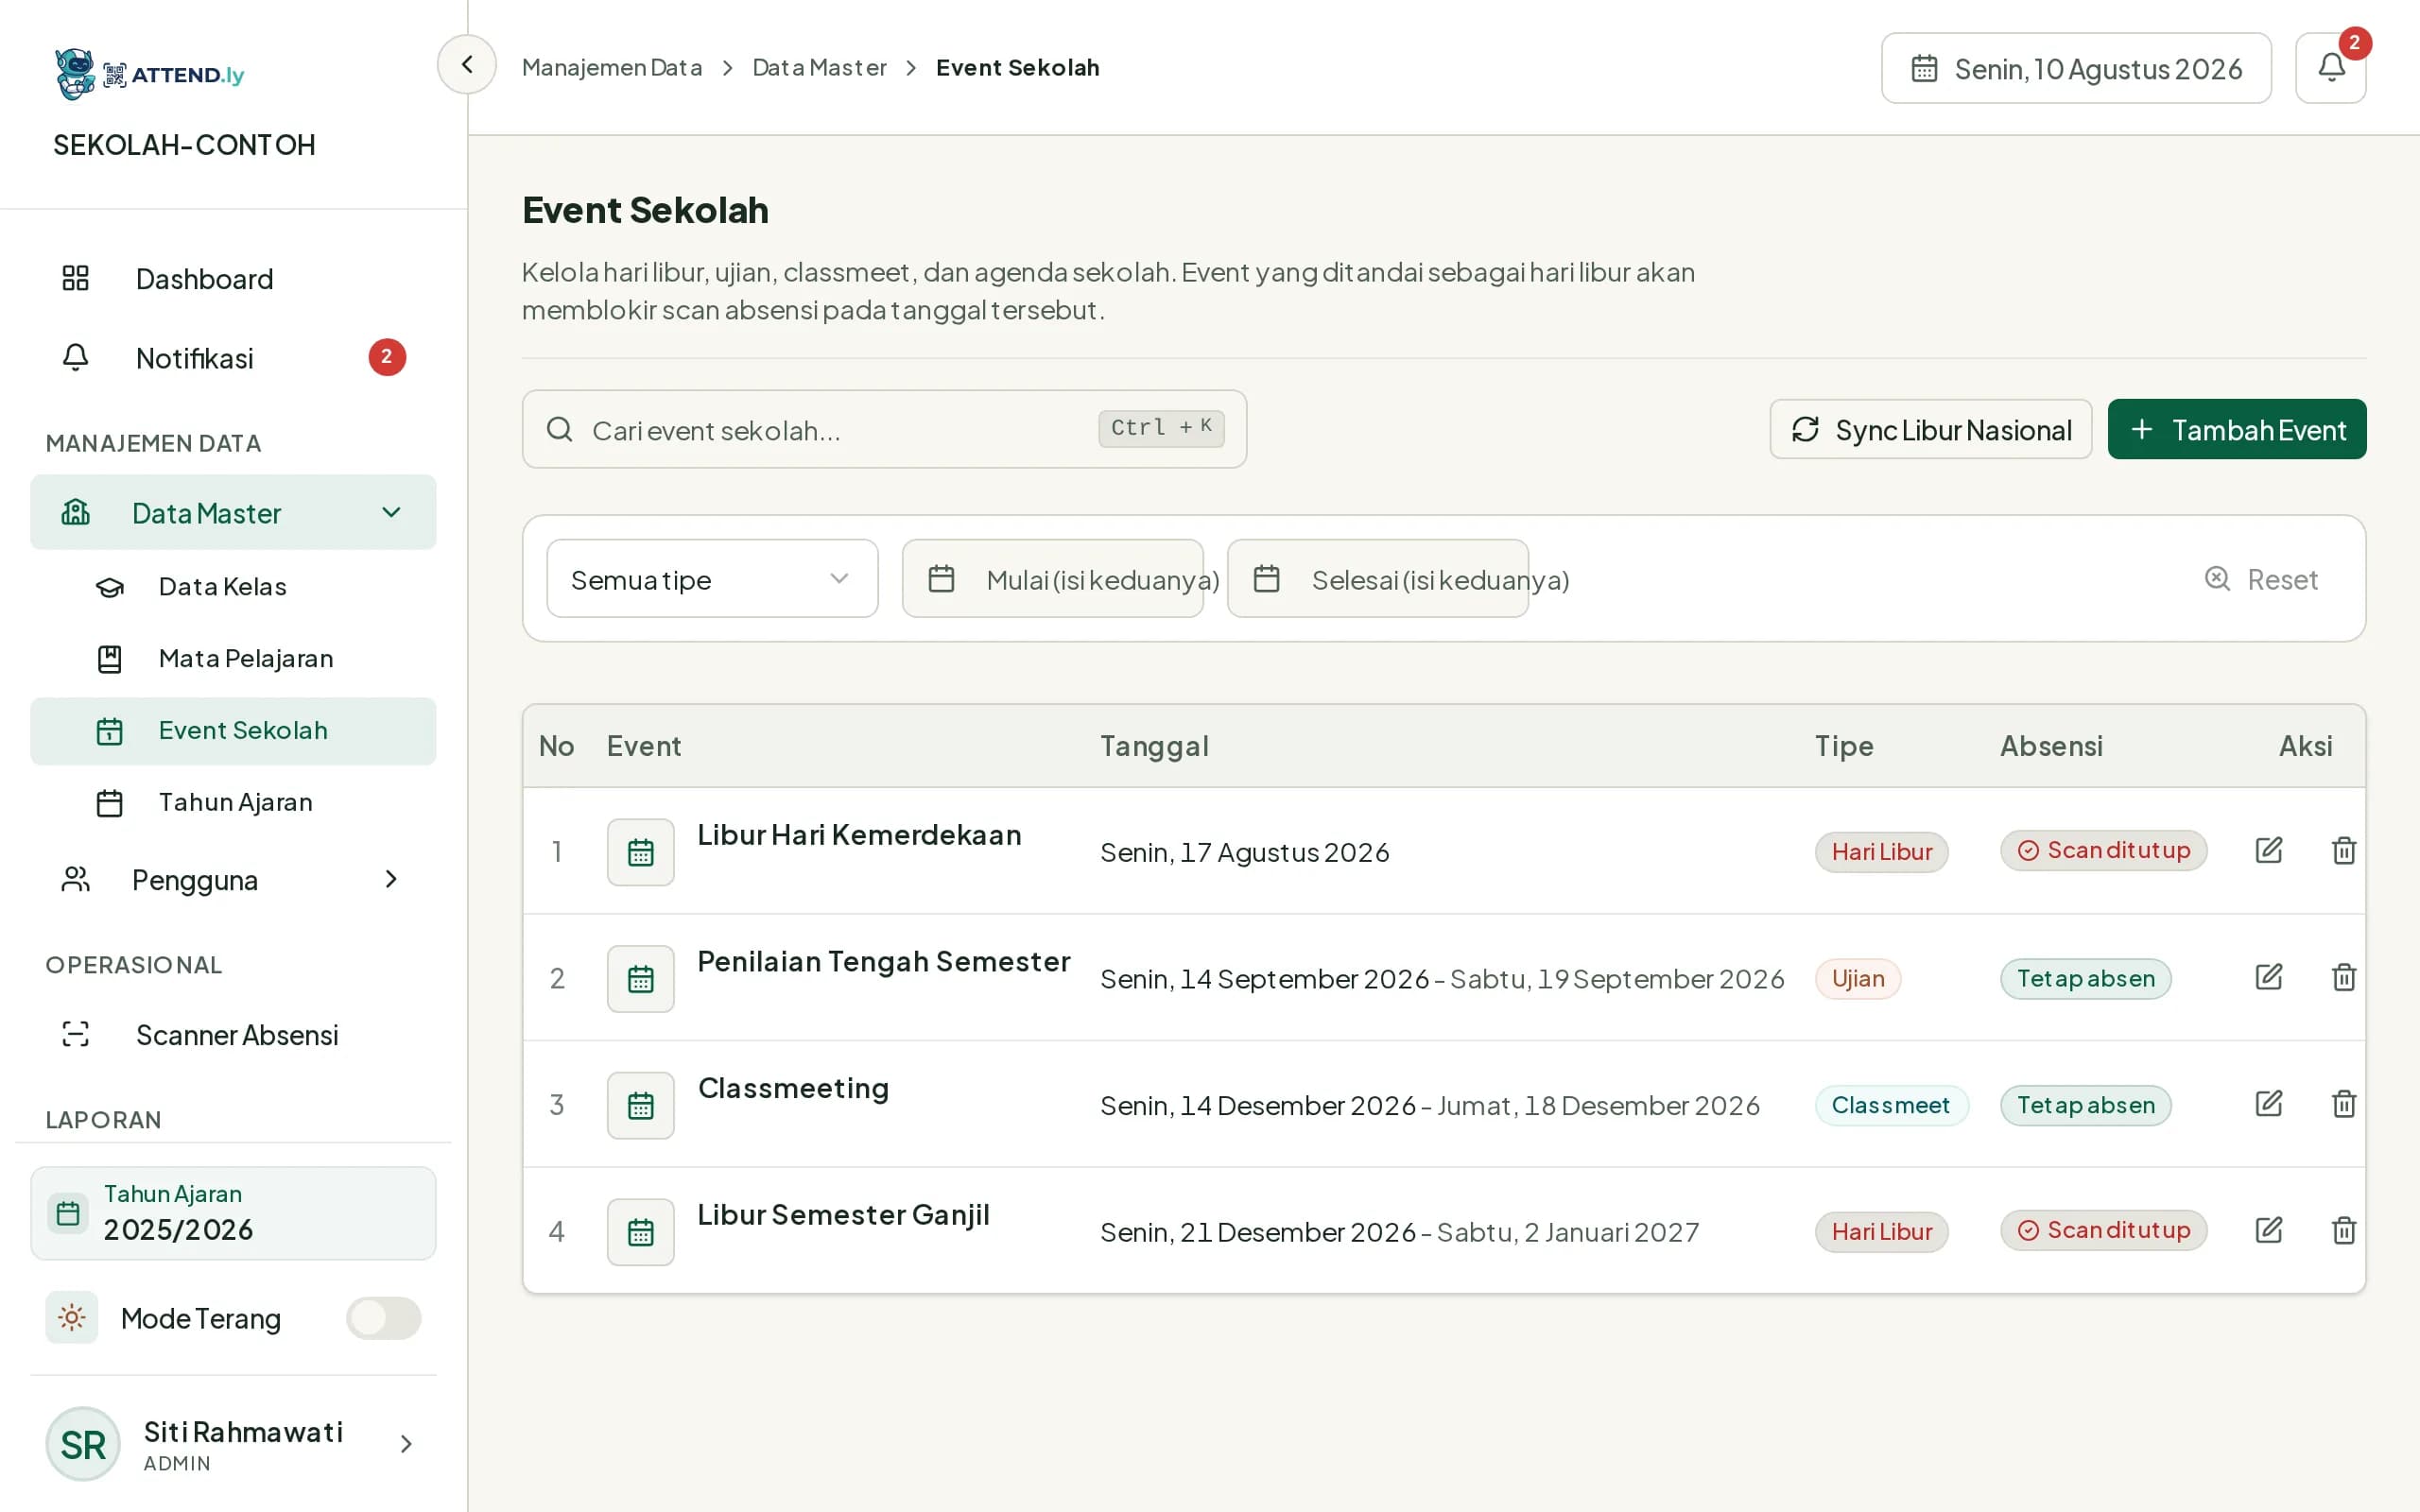Reset the event filters
Image resolution: width=2420 pixels, height=1512 pixels.
click(x=2261, y=579)
